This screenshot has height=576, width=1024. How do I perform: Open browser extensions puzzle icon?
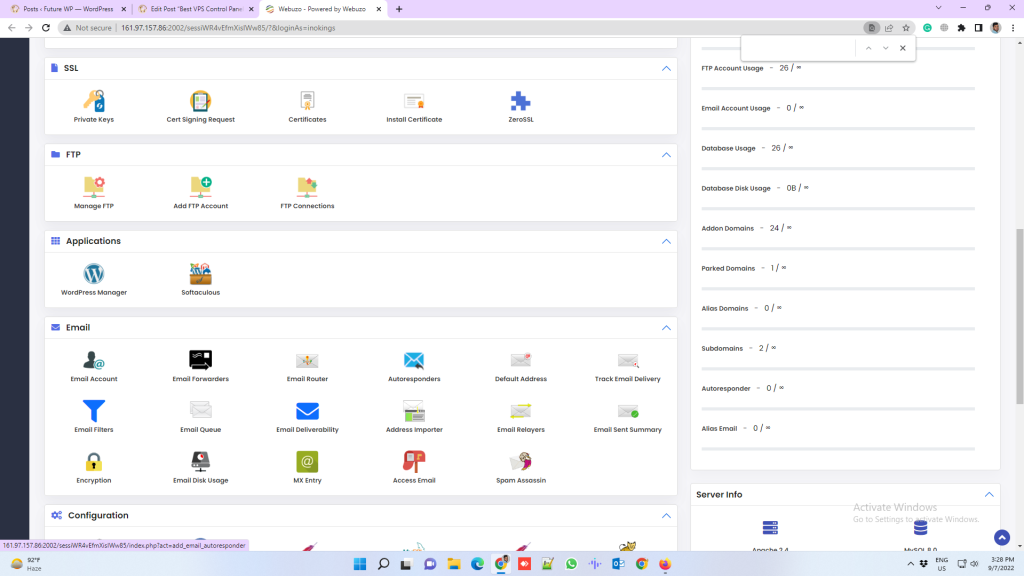961,28
